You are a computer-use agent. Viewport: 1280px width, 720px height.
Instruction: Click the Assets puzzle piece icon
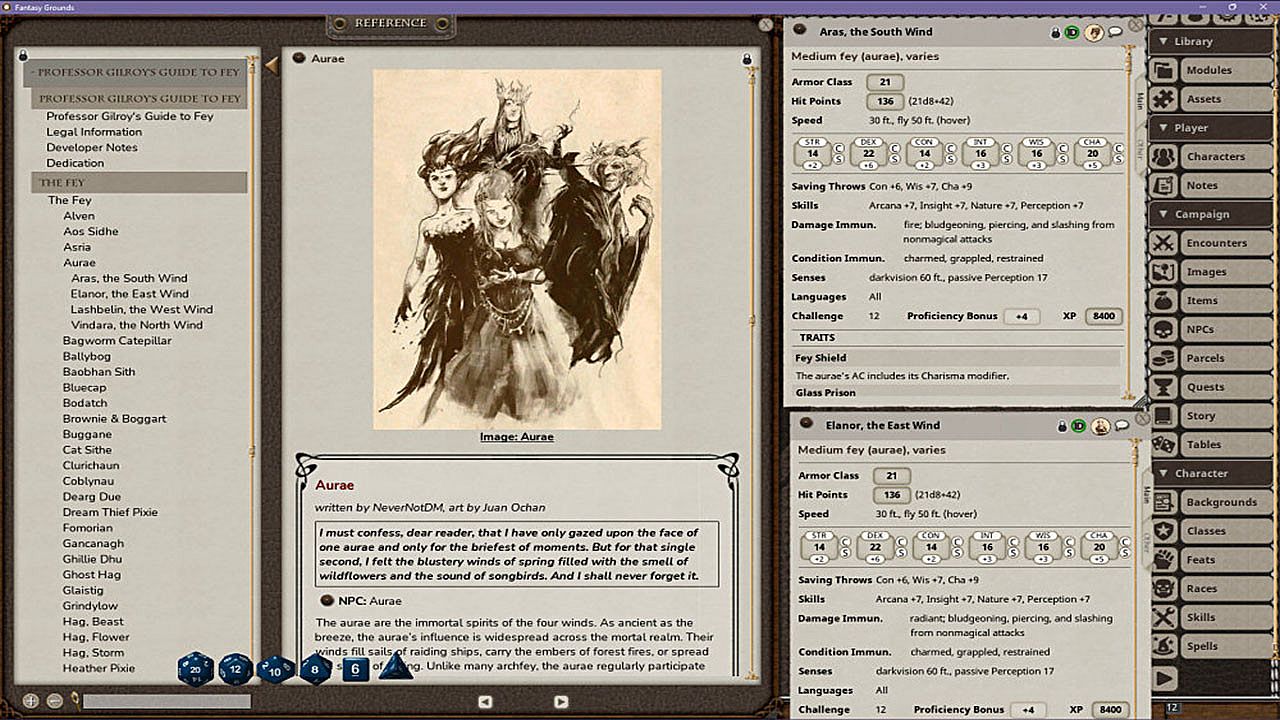(x=1163, y=99)
